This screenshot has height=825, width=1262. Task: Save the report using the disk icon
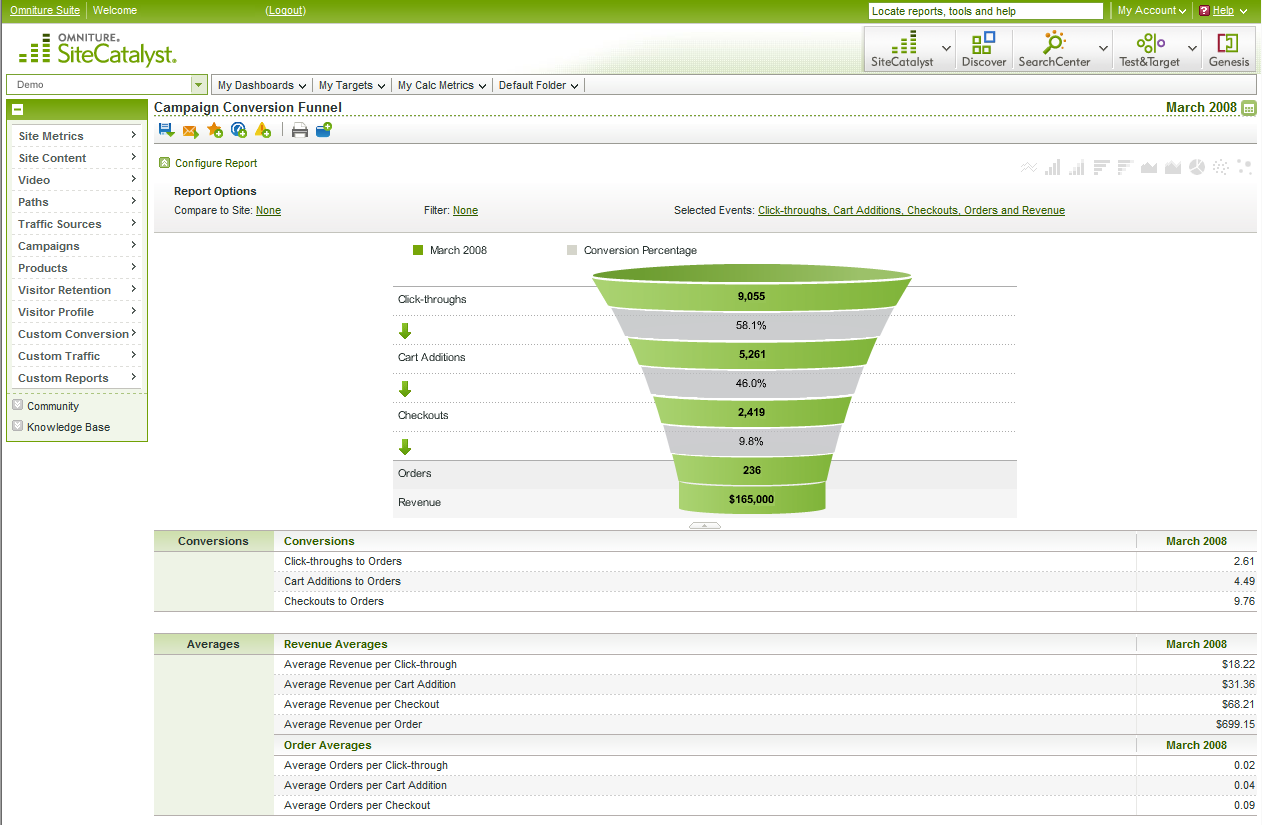[x=166, y=129]
